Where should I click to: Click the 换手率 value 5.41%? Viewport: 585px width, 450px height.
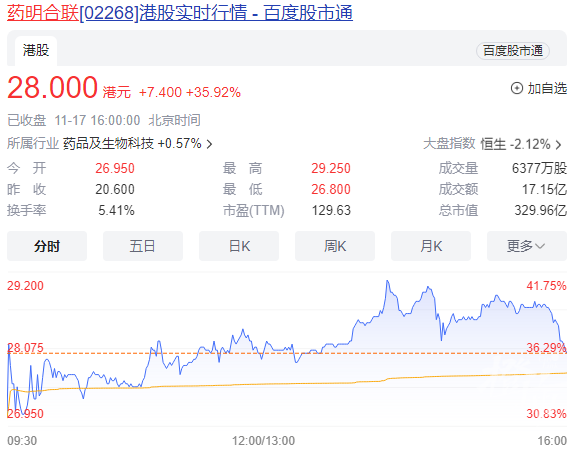click(116, 210)
